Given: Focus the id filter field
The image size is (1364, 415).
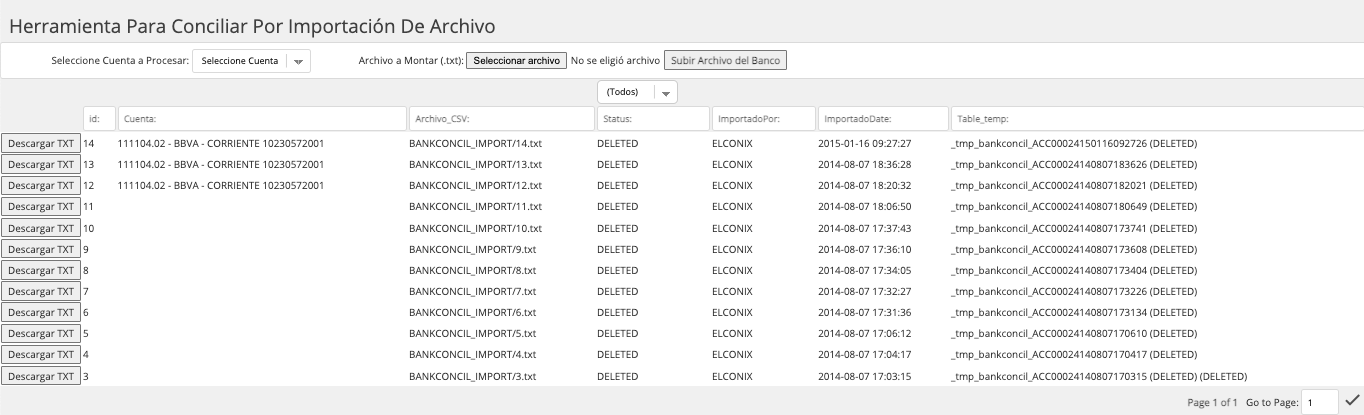Looking at the screenshot, I should (x=100, y=119).
